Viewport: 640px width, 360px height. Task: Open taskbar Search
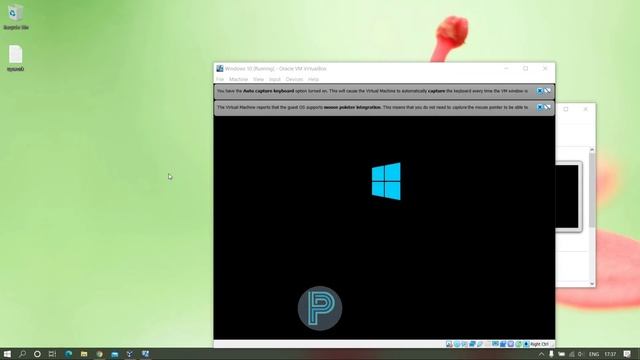click(22, 354)
